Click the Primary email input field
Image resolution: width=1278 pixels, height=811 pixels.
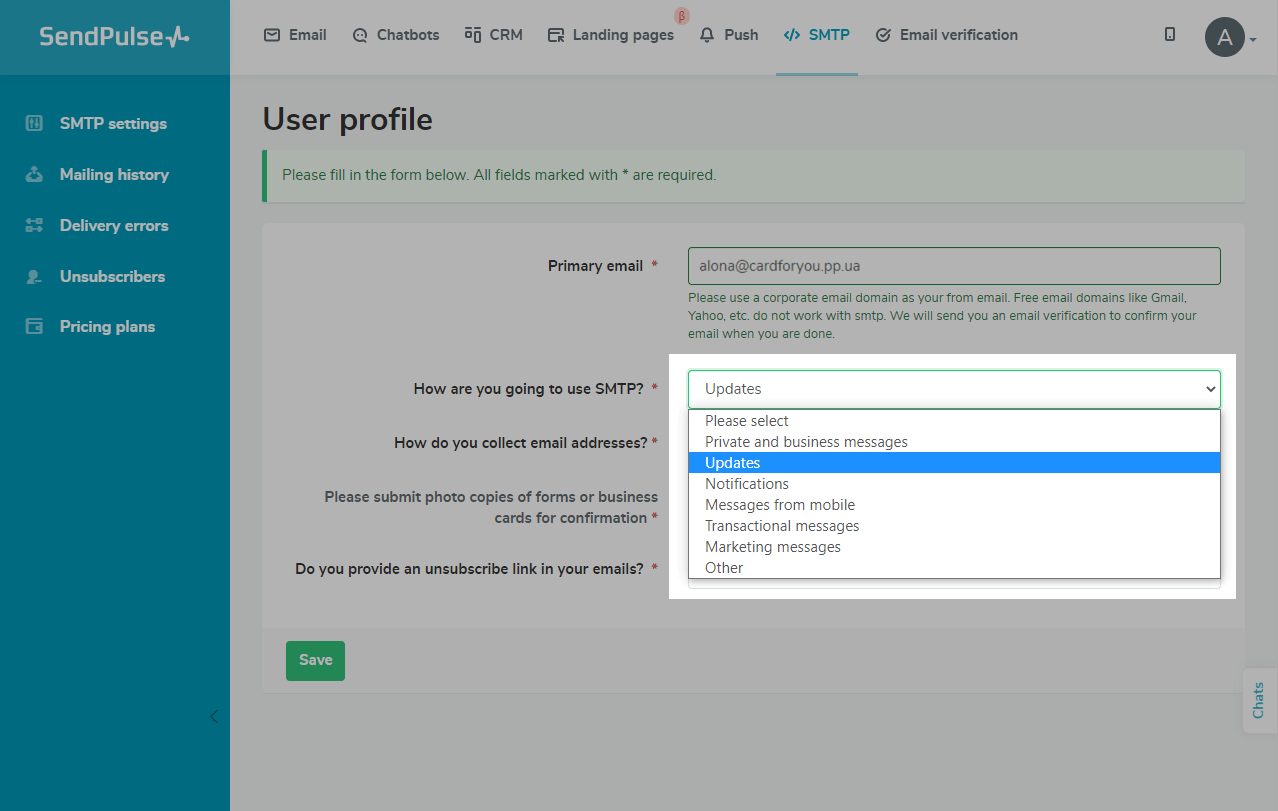tap(953, 266)
